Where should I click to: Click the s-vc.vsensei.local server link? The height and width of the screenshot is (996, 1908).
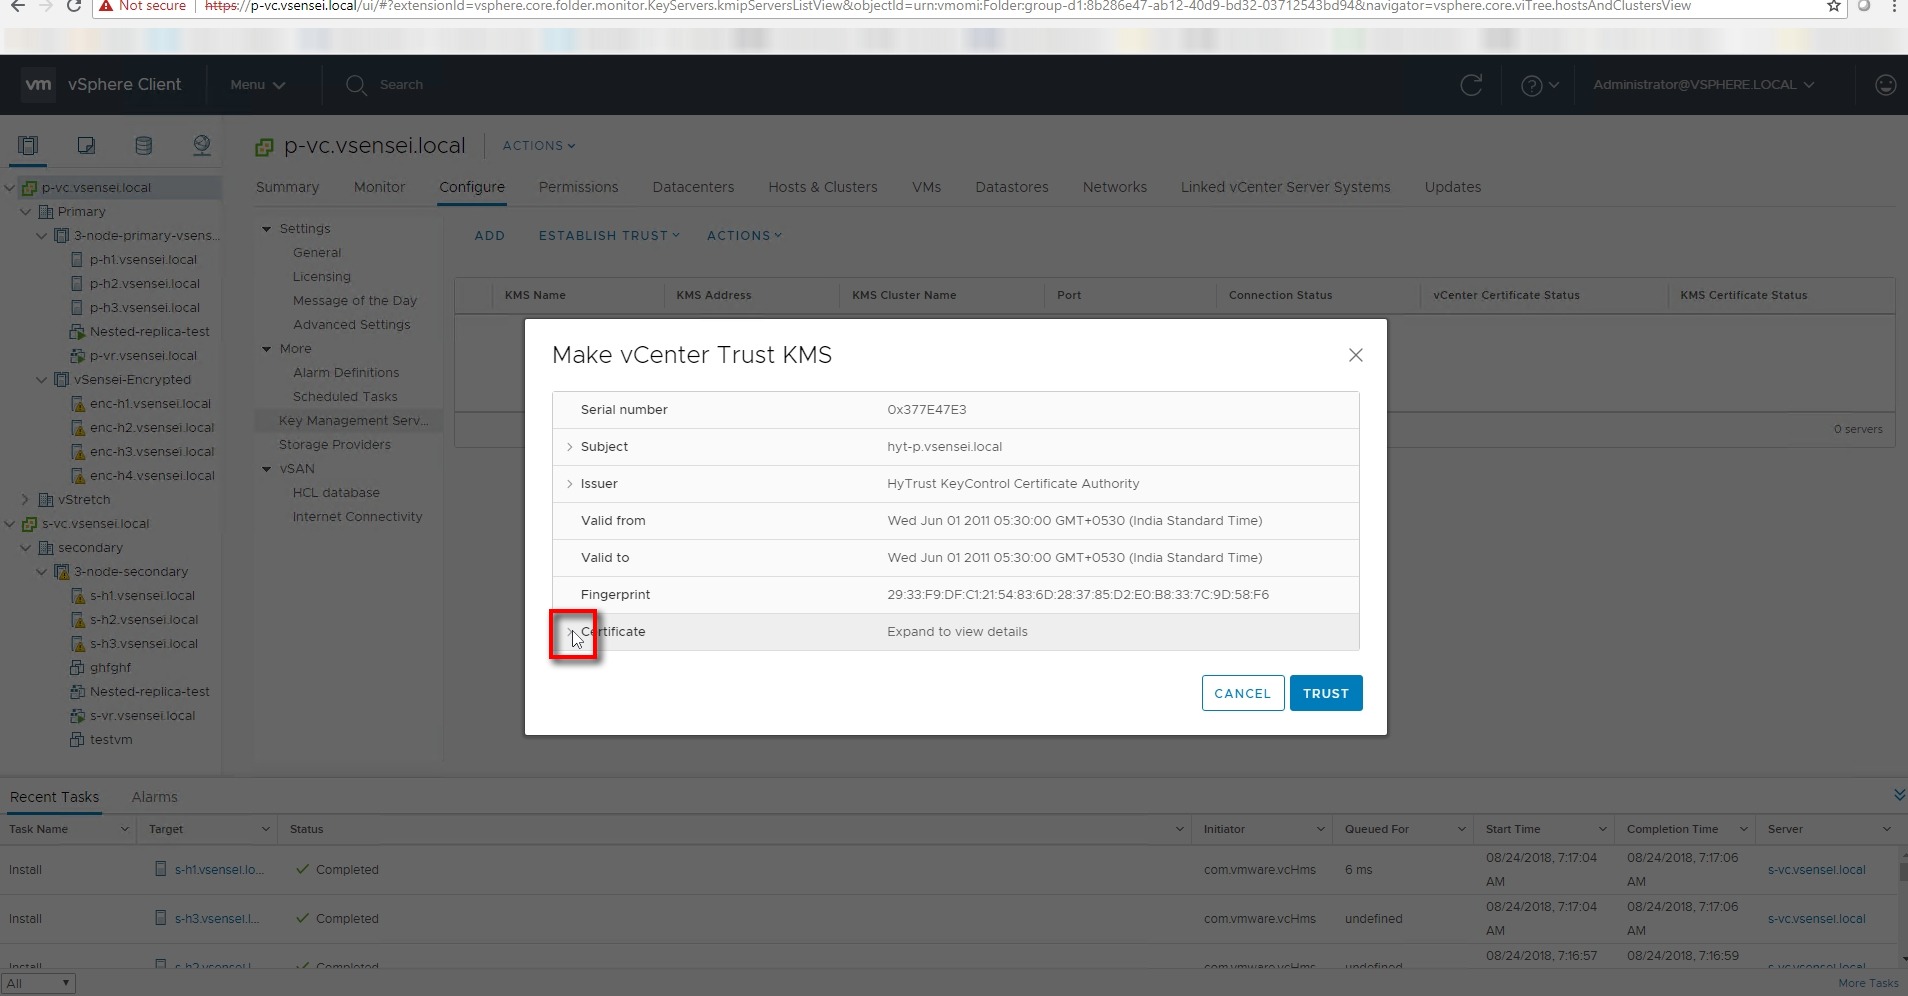coord(1816,870)
